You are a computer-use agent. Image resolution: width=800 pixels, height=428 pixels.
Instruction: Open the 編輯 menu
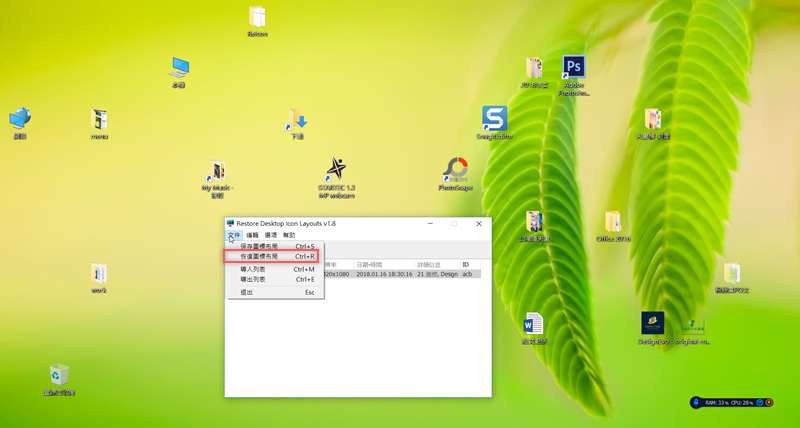[253, 235]
